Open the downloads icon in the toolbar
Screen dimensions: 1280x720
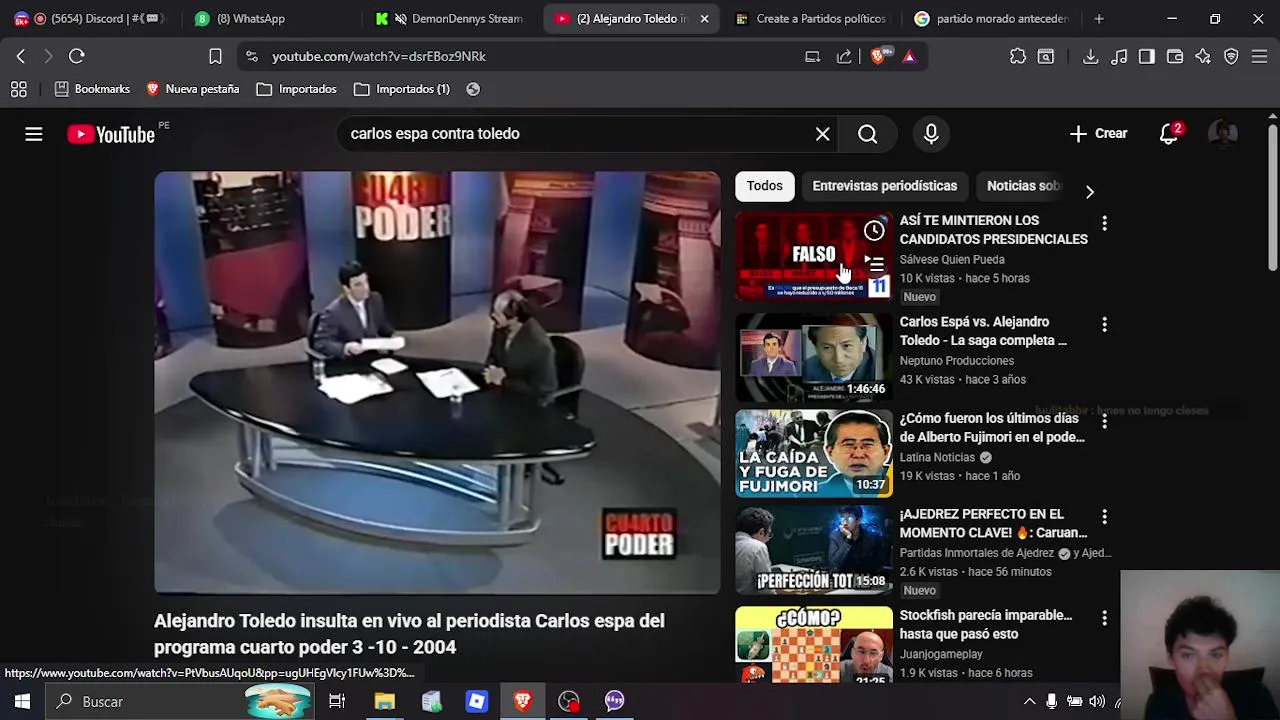tap(1091, 57)
